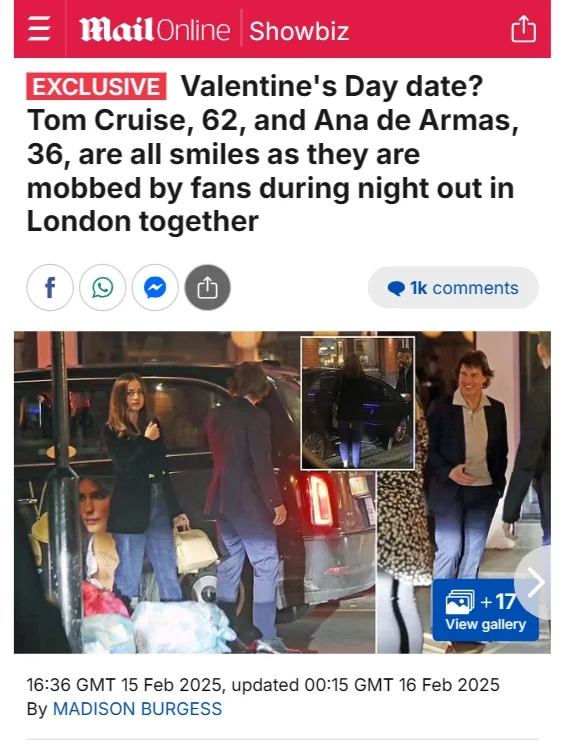The height and width of the screenshot is (753, 564).
Task: Open the 1k comments section
Action: click(453, 288)
